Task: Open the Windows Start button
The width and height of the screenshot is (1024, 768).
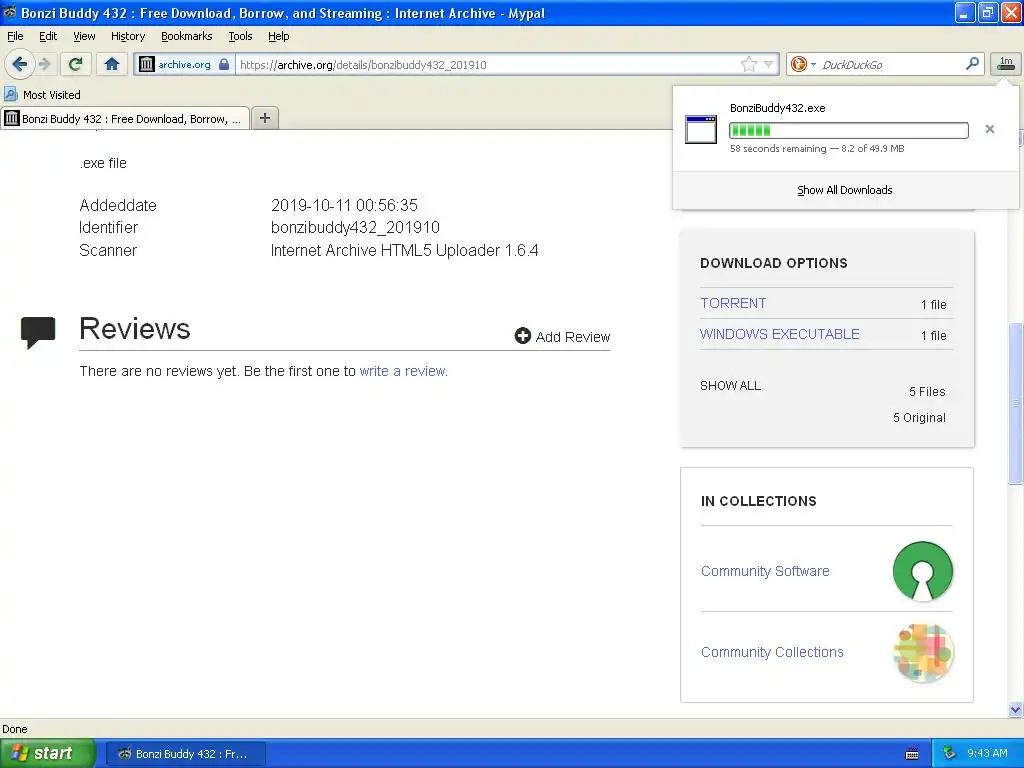Action: point(48,753)
